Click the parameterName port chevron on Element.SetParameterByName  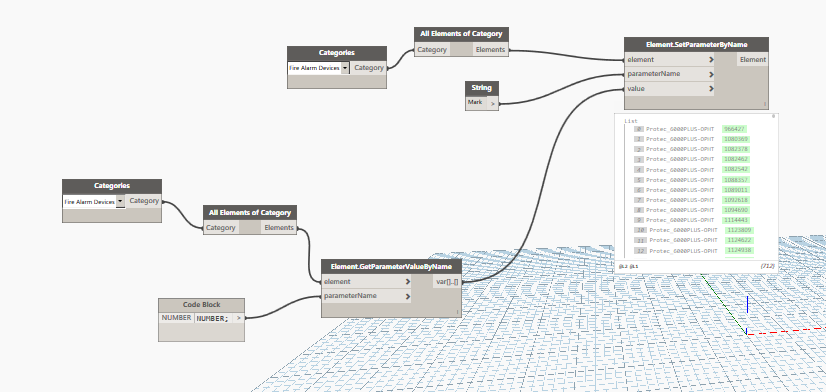(711, 74)
